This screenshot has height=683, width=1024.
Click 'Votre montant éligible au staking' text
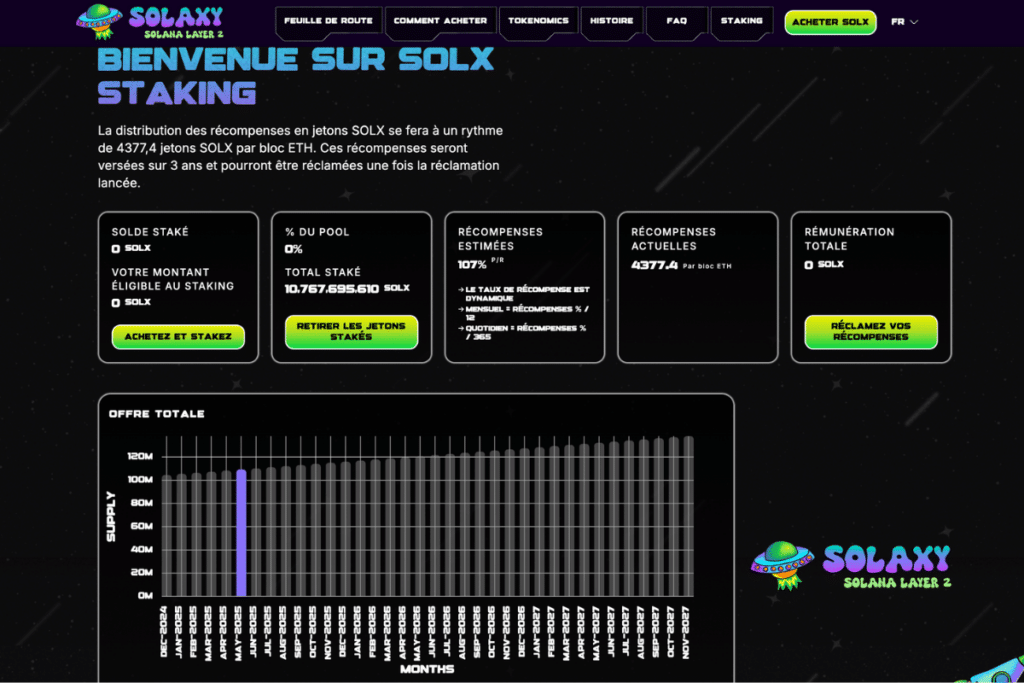coord(172,279)
